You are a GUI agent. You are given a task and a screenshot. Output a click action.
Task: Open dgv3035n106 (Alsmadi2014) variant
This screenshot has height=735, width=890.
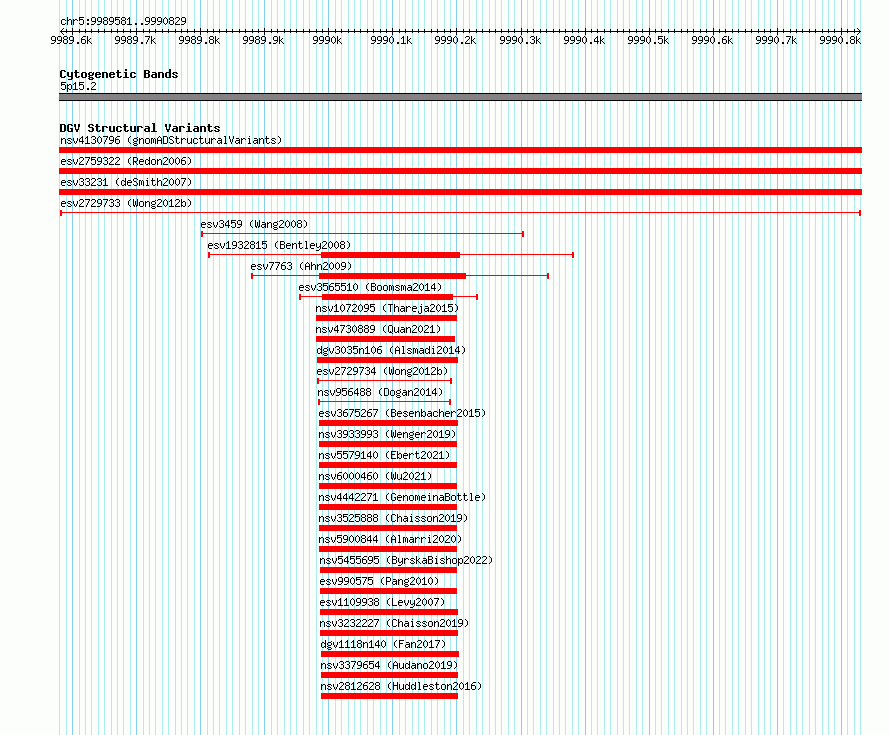[391, 350]
